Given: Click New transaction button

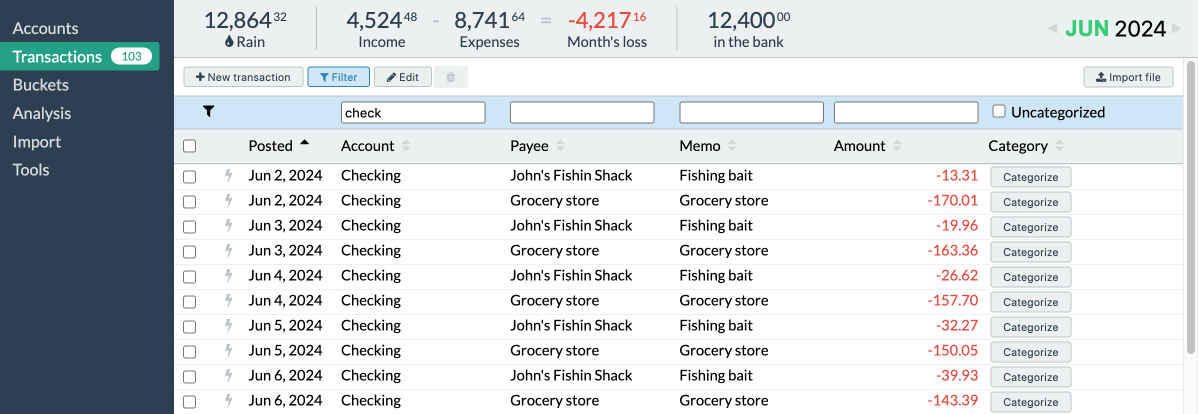Looking at the screenshot, I should (243, 77).
